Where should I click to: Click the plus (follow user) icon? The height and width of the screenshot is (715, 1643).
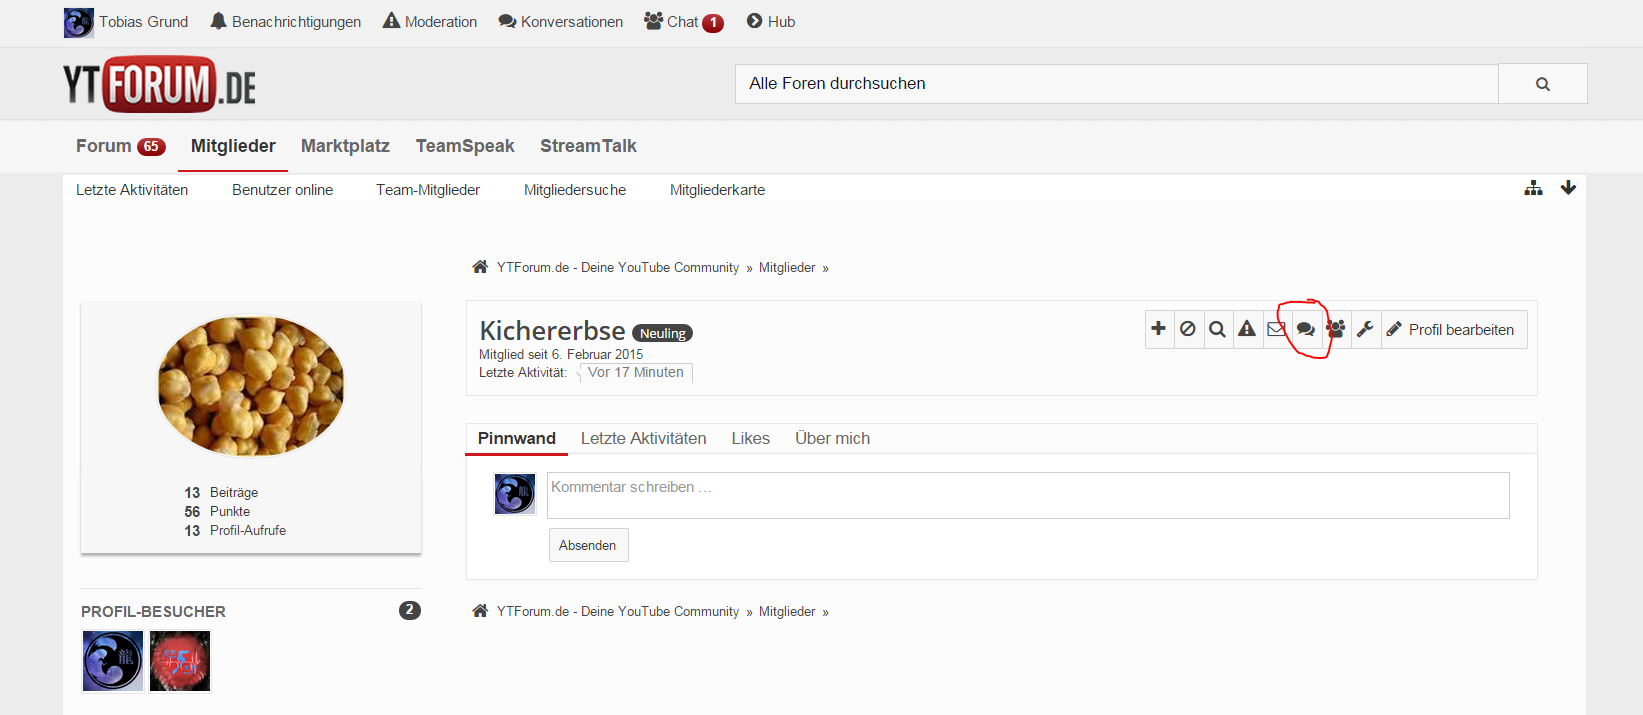click(x=1159, y=329)
